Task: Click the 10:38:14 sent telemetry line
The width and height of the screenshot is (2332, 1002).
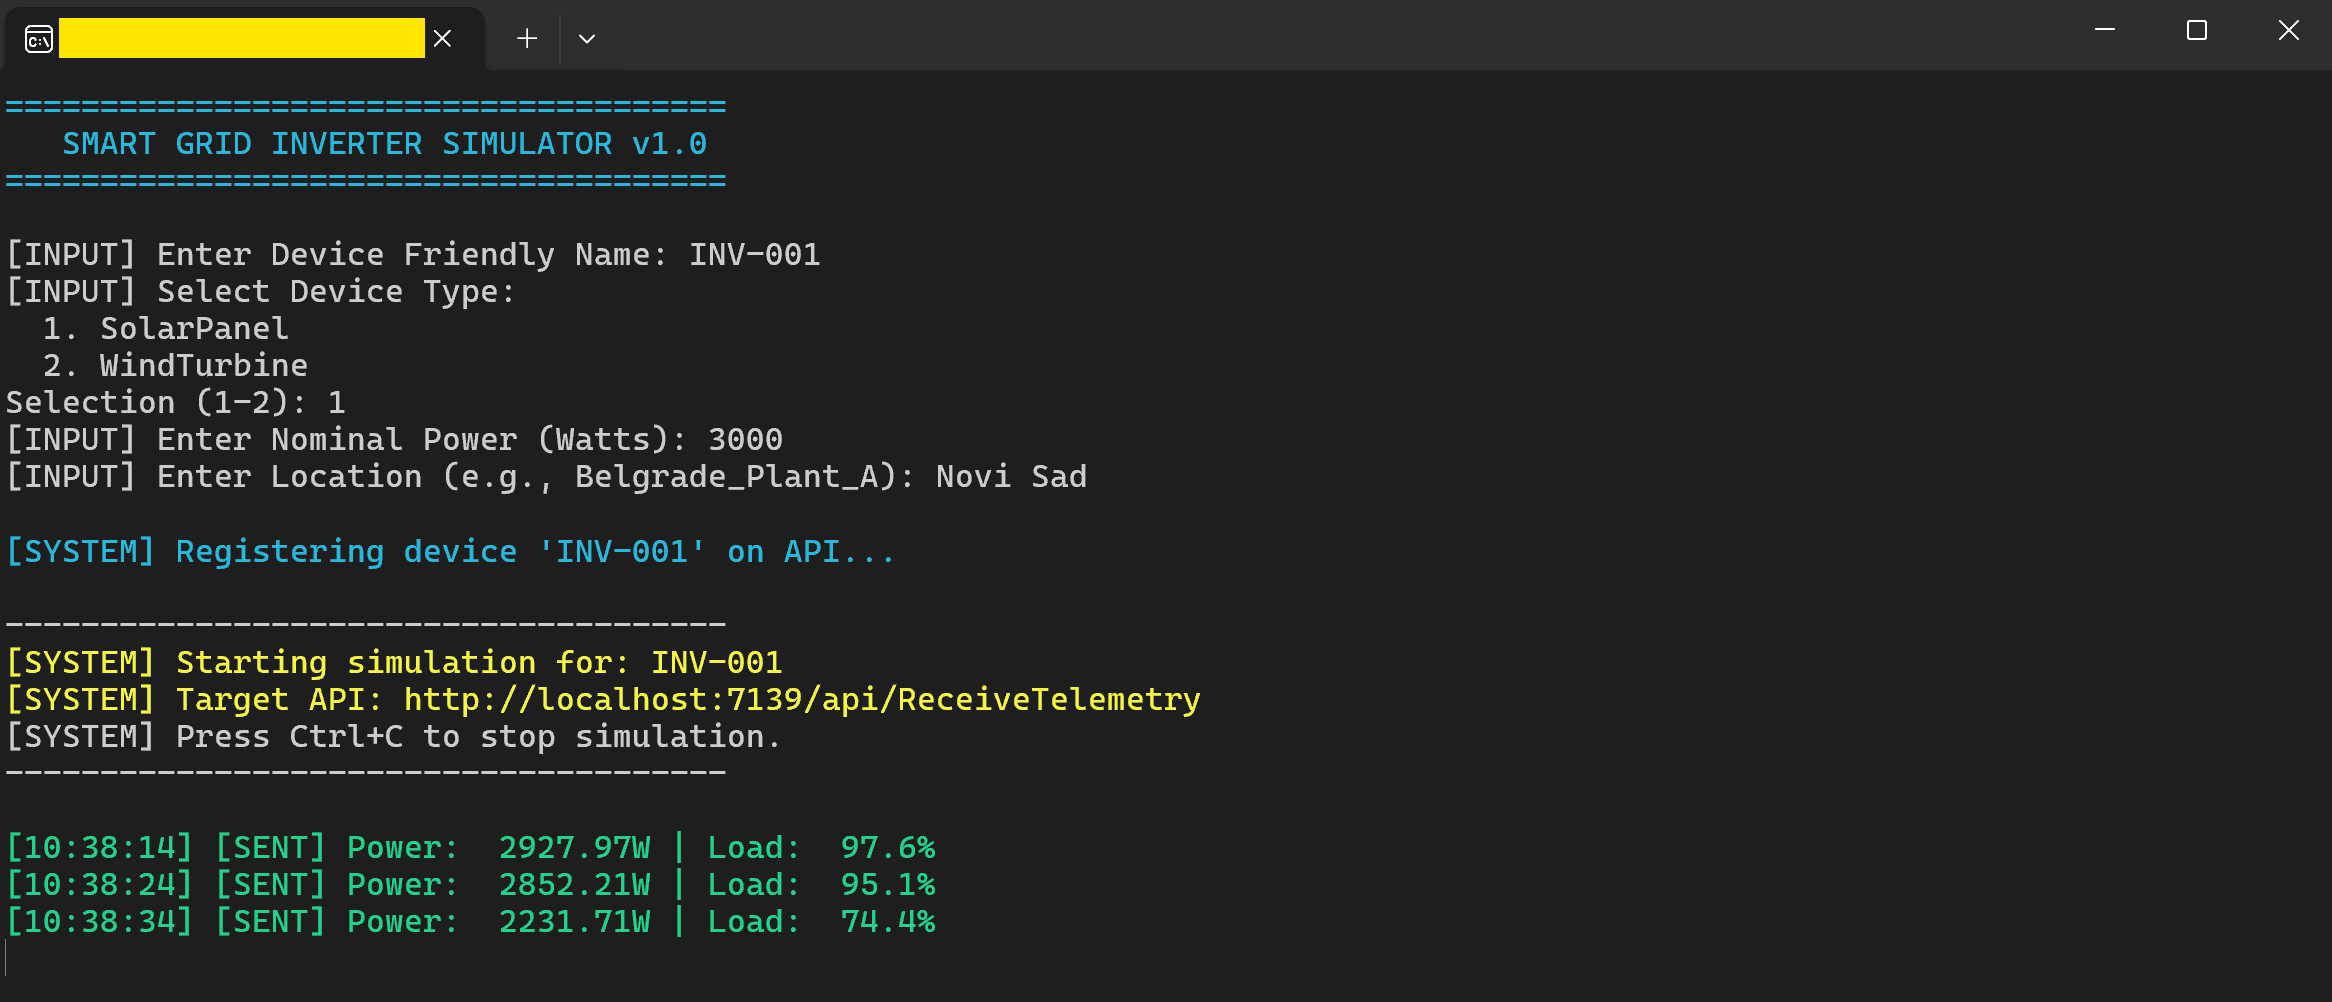Action: [x=470, y=848]
